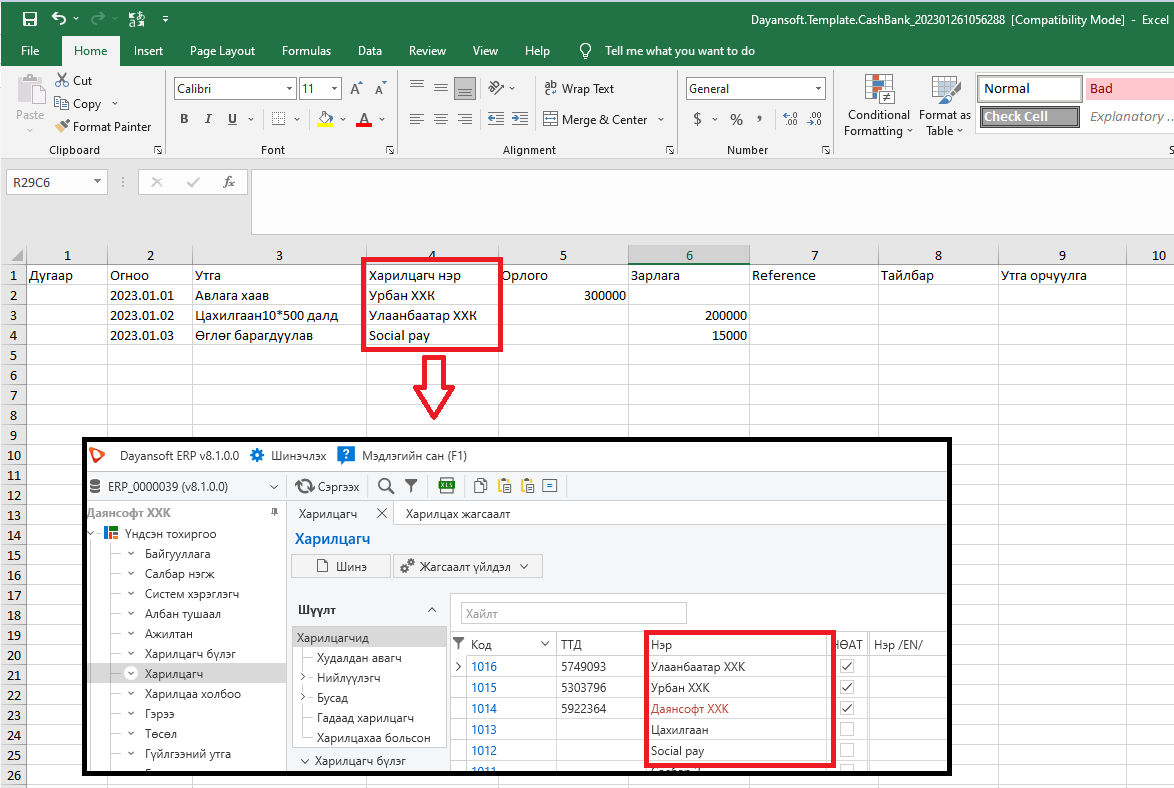Click the formula bar input area
The image size is (1174, 788).
click(711, 201)
